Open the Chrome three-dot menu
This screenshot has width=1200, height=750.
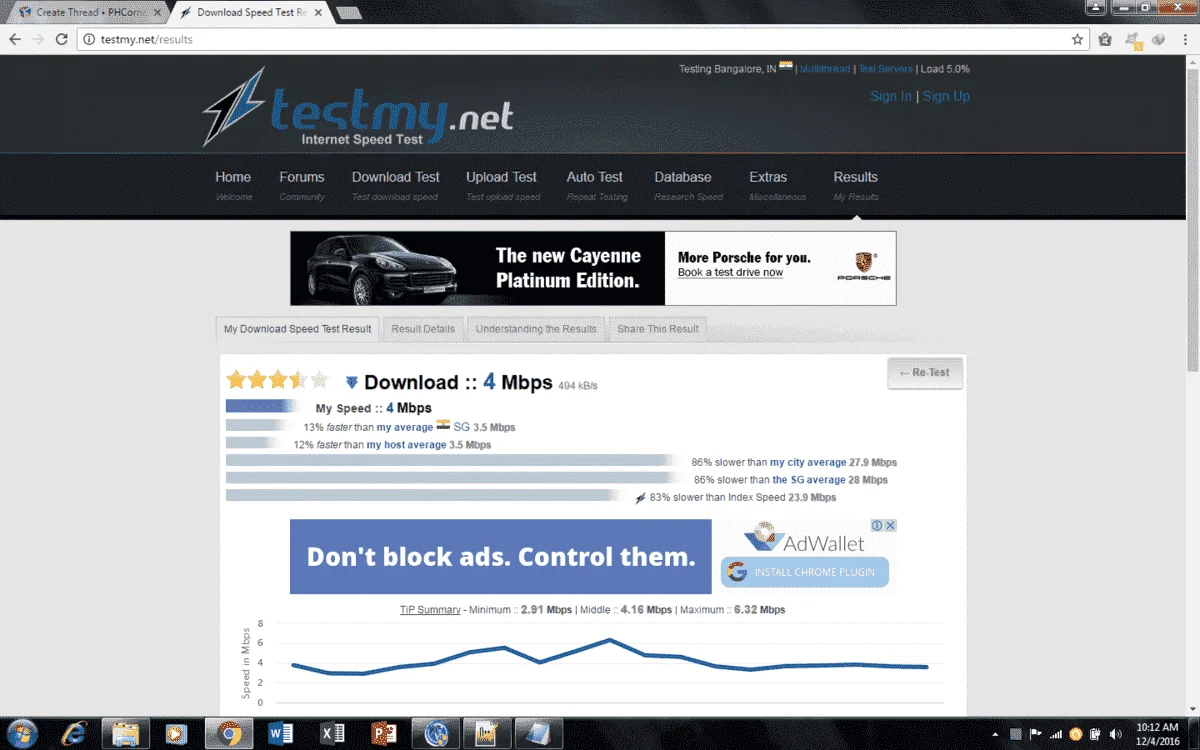coord(1186,40)
